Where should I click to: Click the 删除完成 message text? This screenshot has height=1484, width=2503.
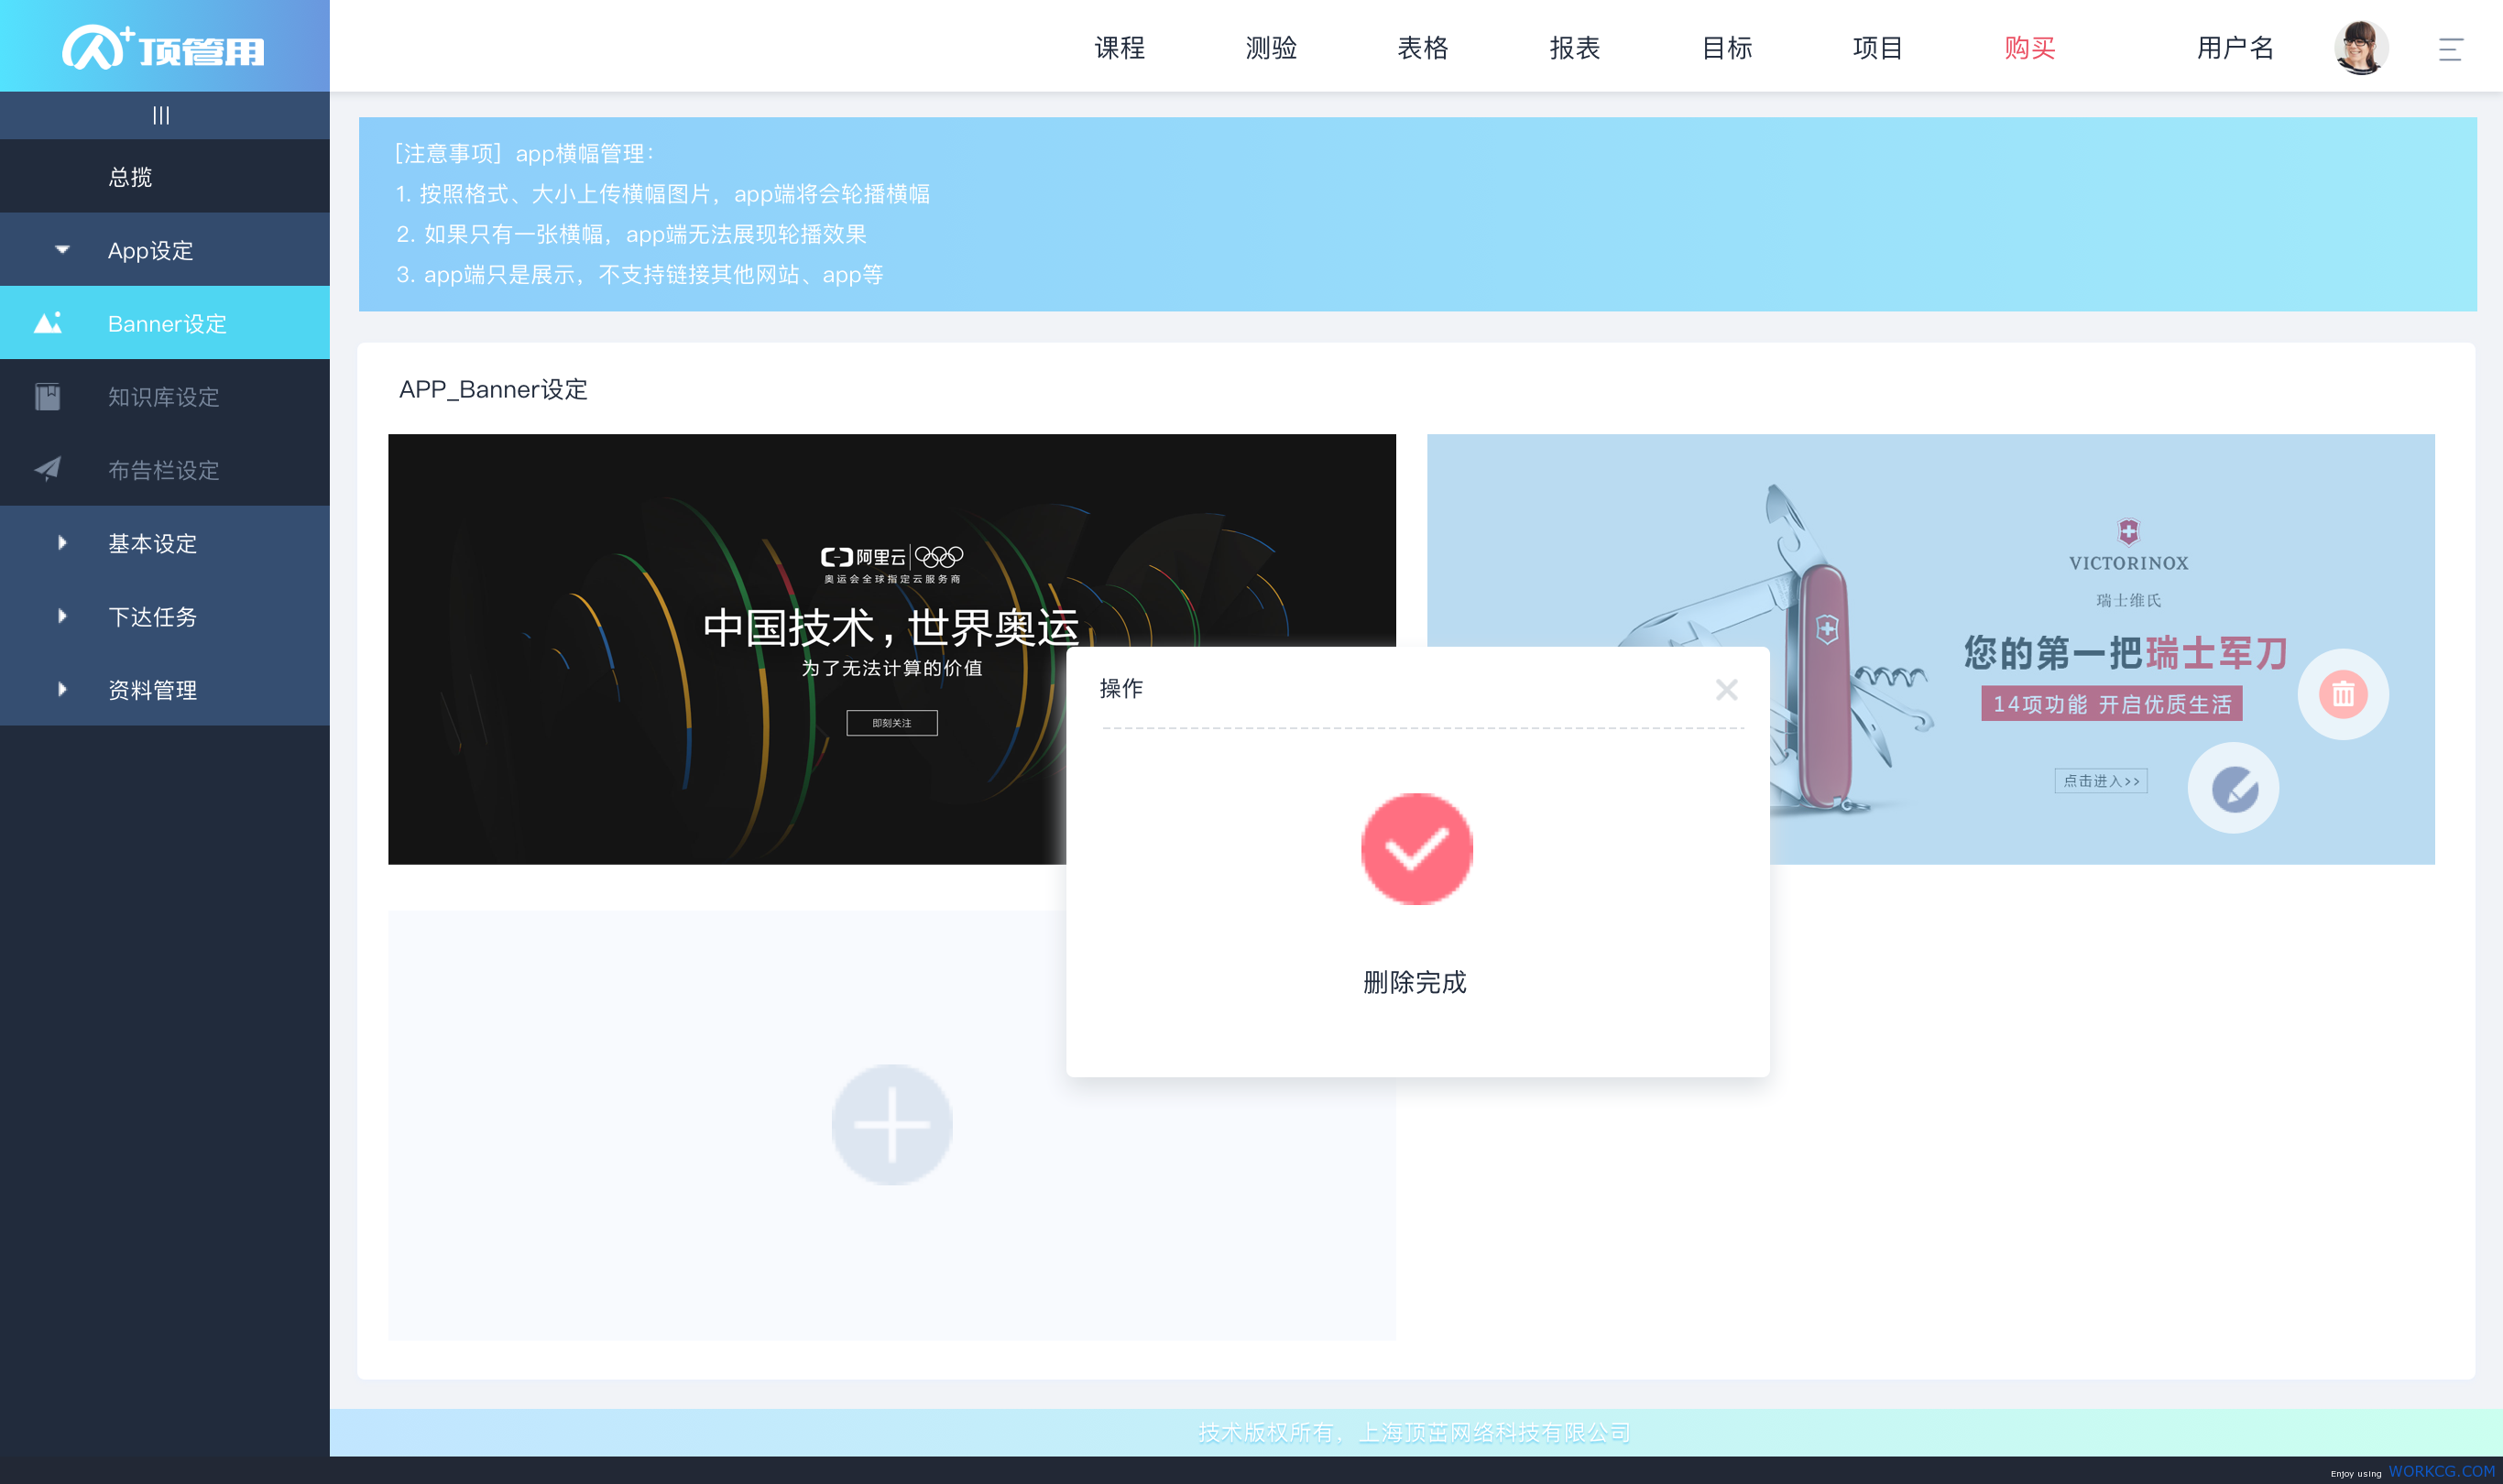[x=1415, y=982]
